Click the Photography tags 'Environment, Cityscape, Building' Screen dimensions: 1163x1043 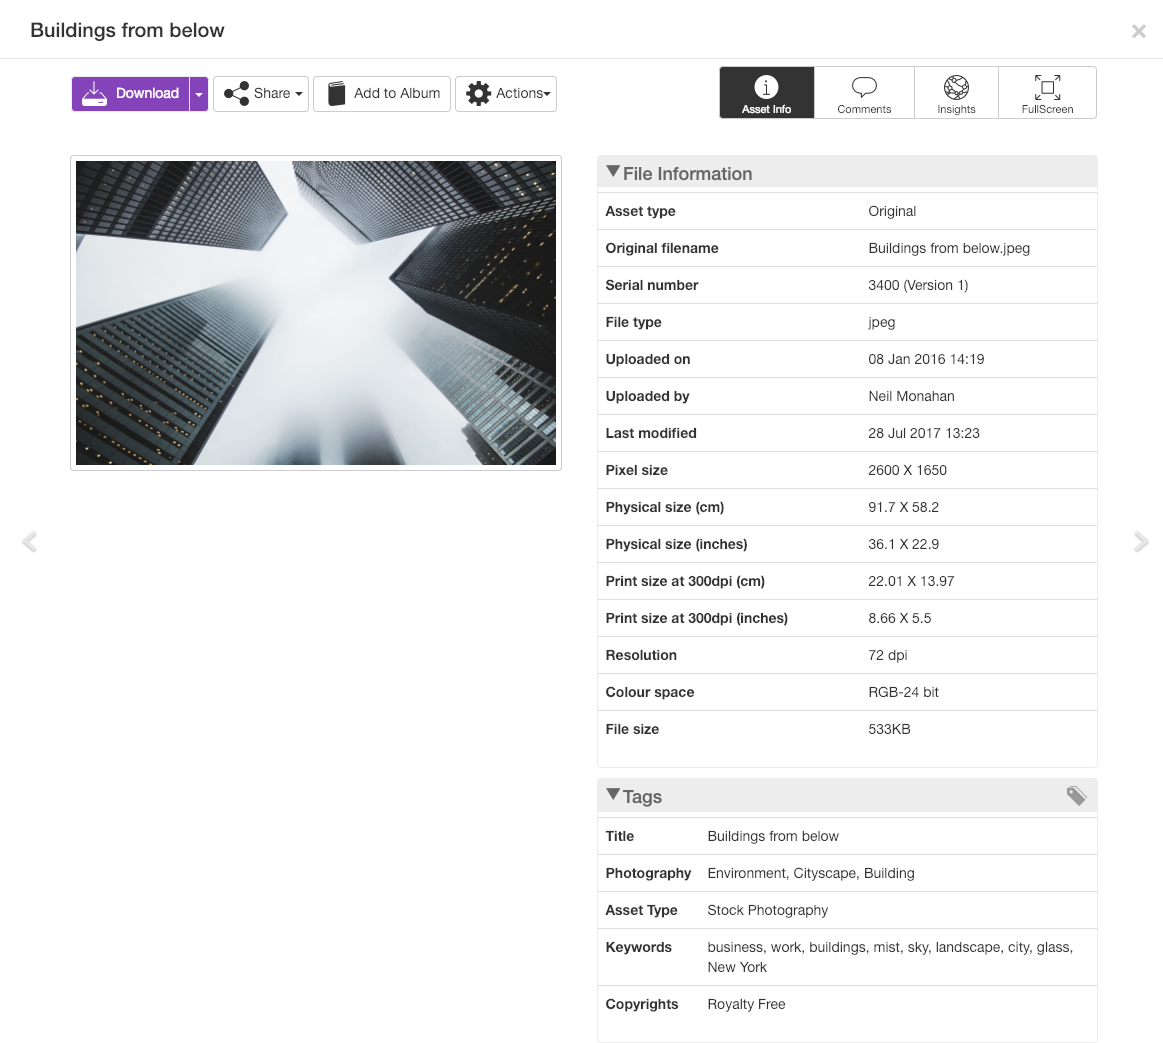coord(811,873)
